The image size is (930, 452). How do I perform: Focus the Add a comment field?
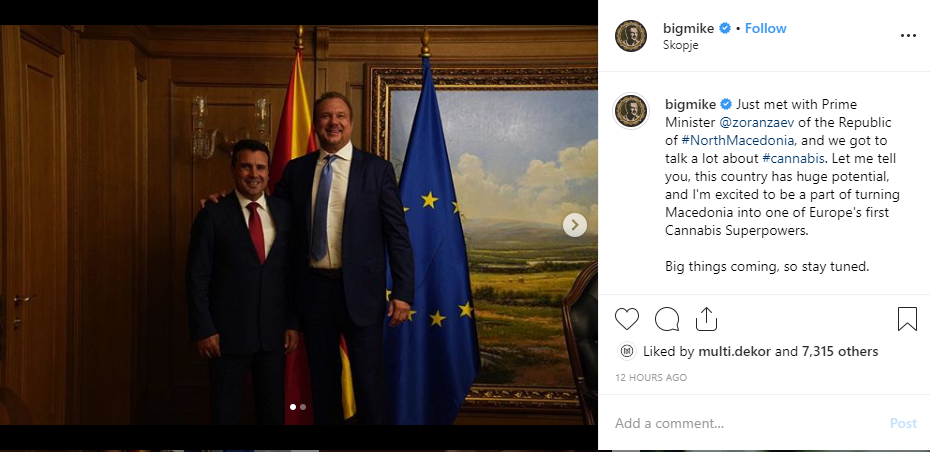(x=747, y=423)
